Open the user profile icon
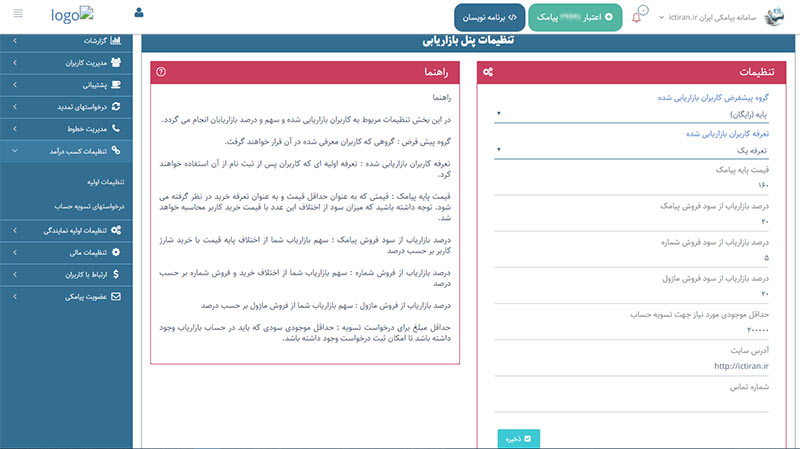Viewport: 800px width, 449px height. point(139,13)
